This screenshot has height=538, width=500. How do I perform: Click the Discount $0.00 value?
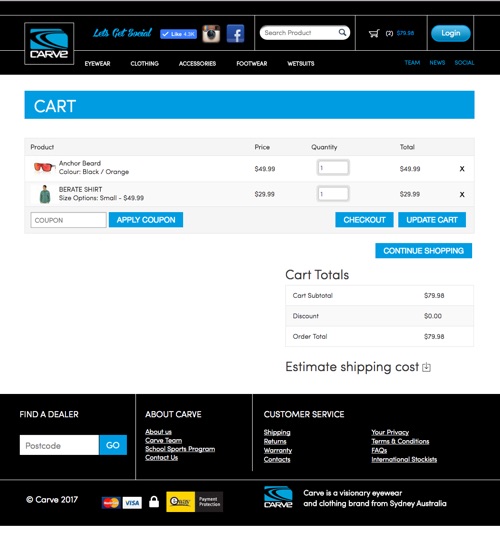[433, 316]
